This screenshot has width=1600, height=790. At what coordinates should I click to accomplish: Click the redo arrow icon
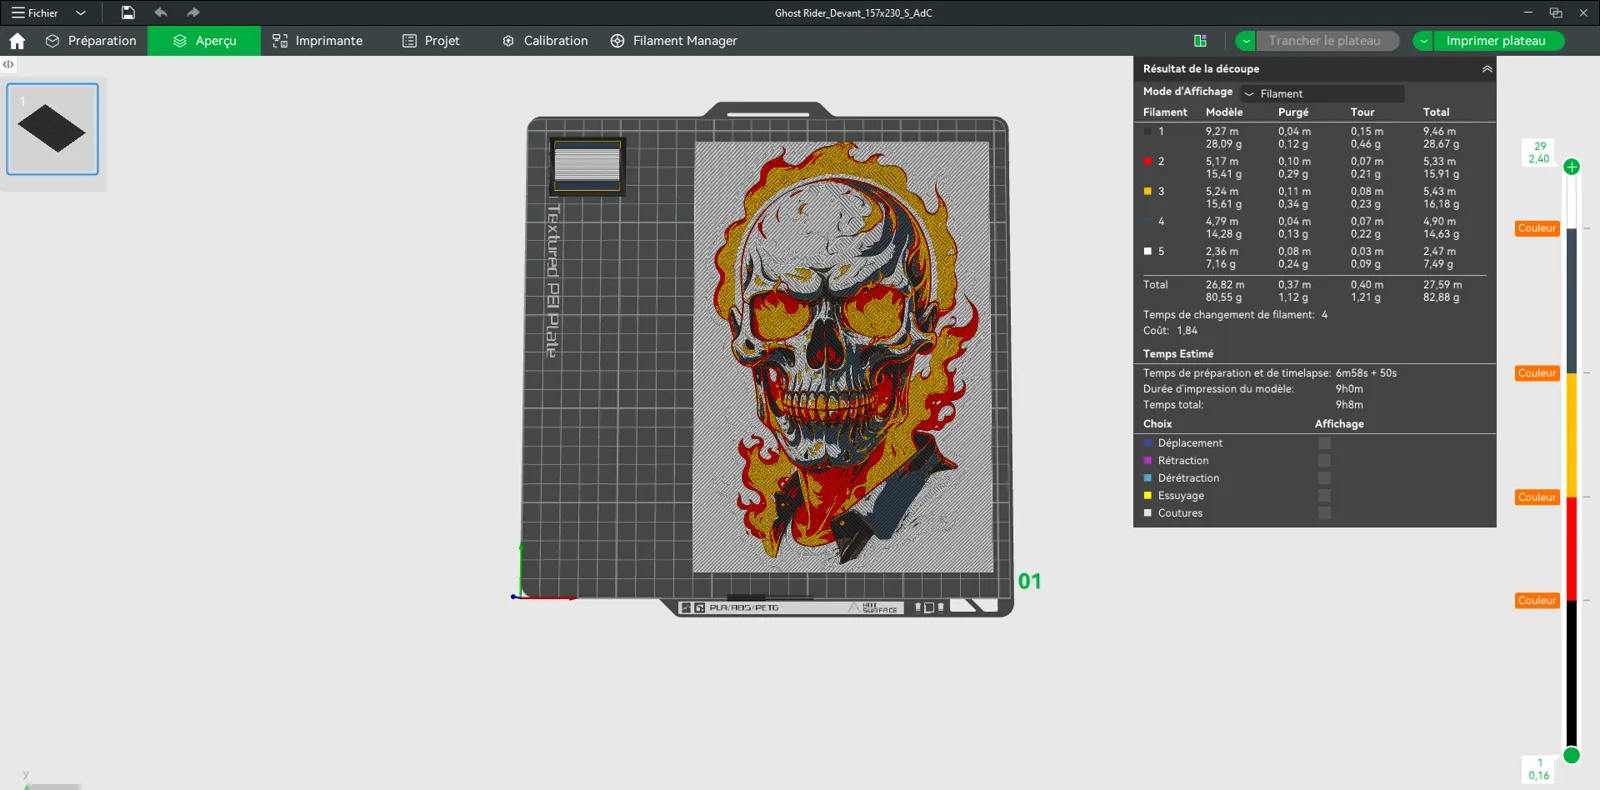pos(193,13)
